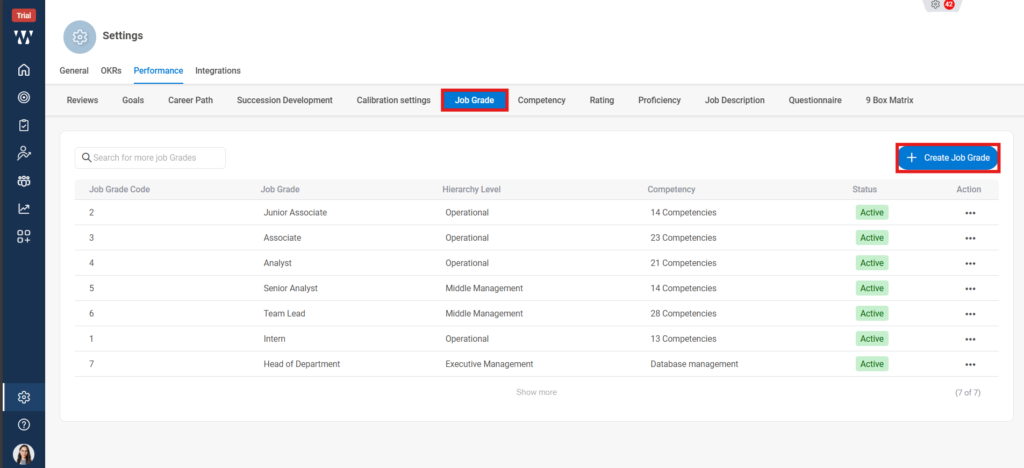Open the Competency sub-tab
Image resolution: width=1024 pixels, height=468 pixels.
541,101
